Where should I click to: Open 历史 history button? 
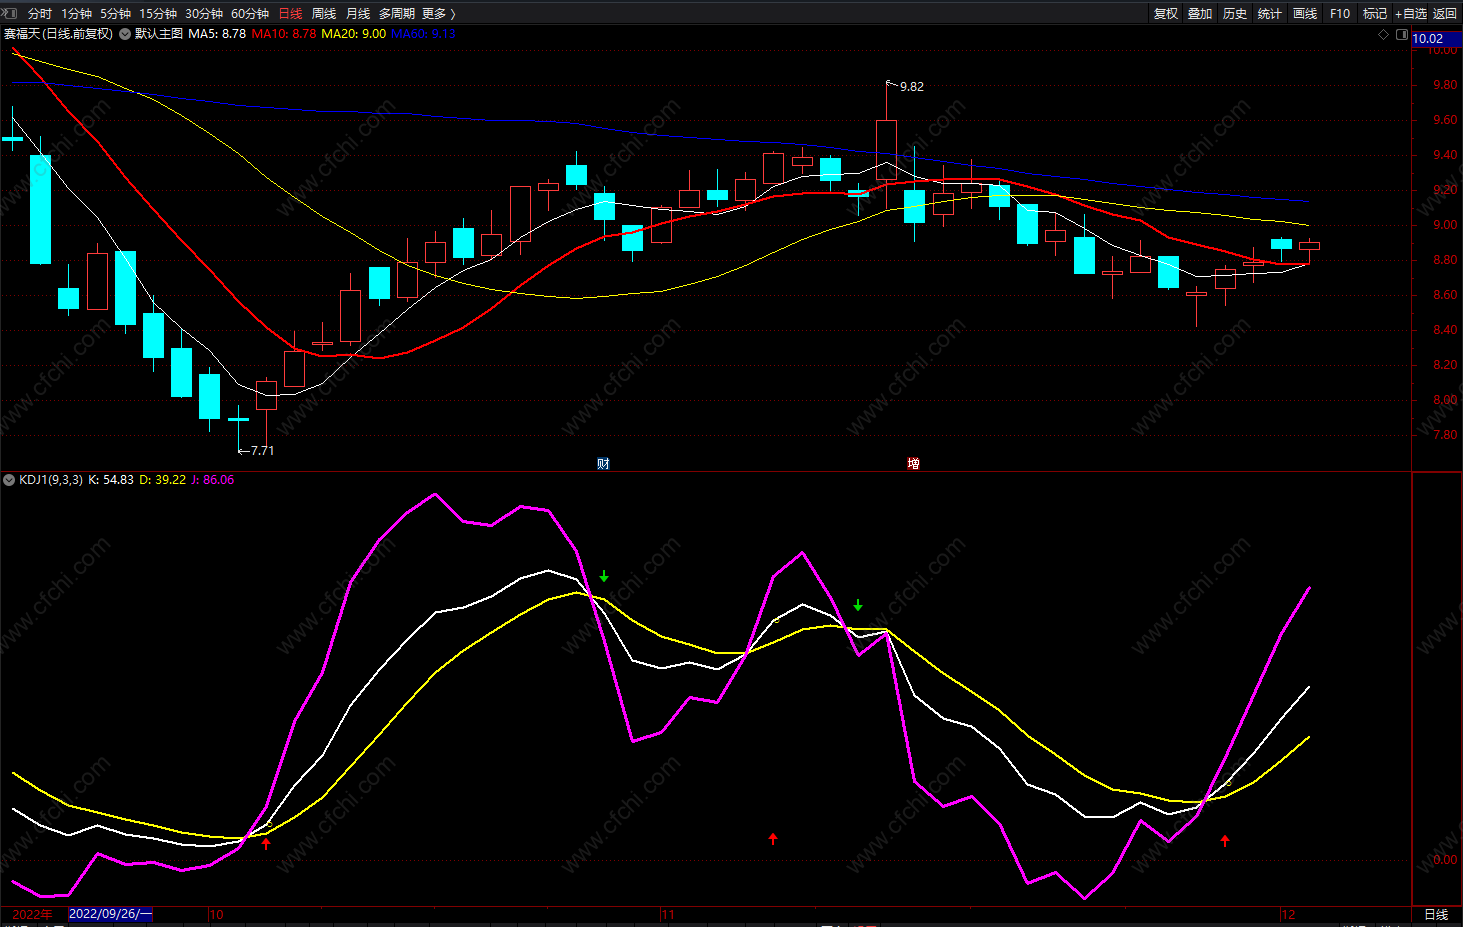[x=1235, y=13]
